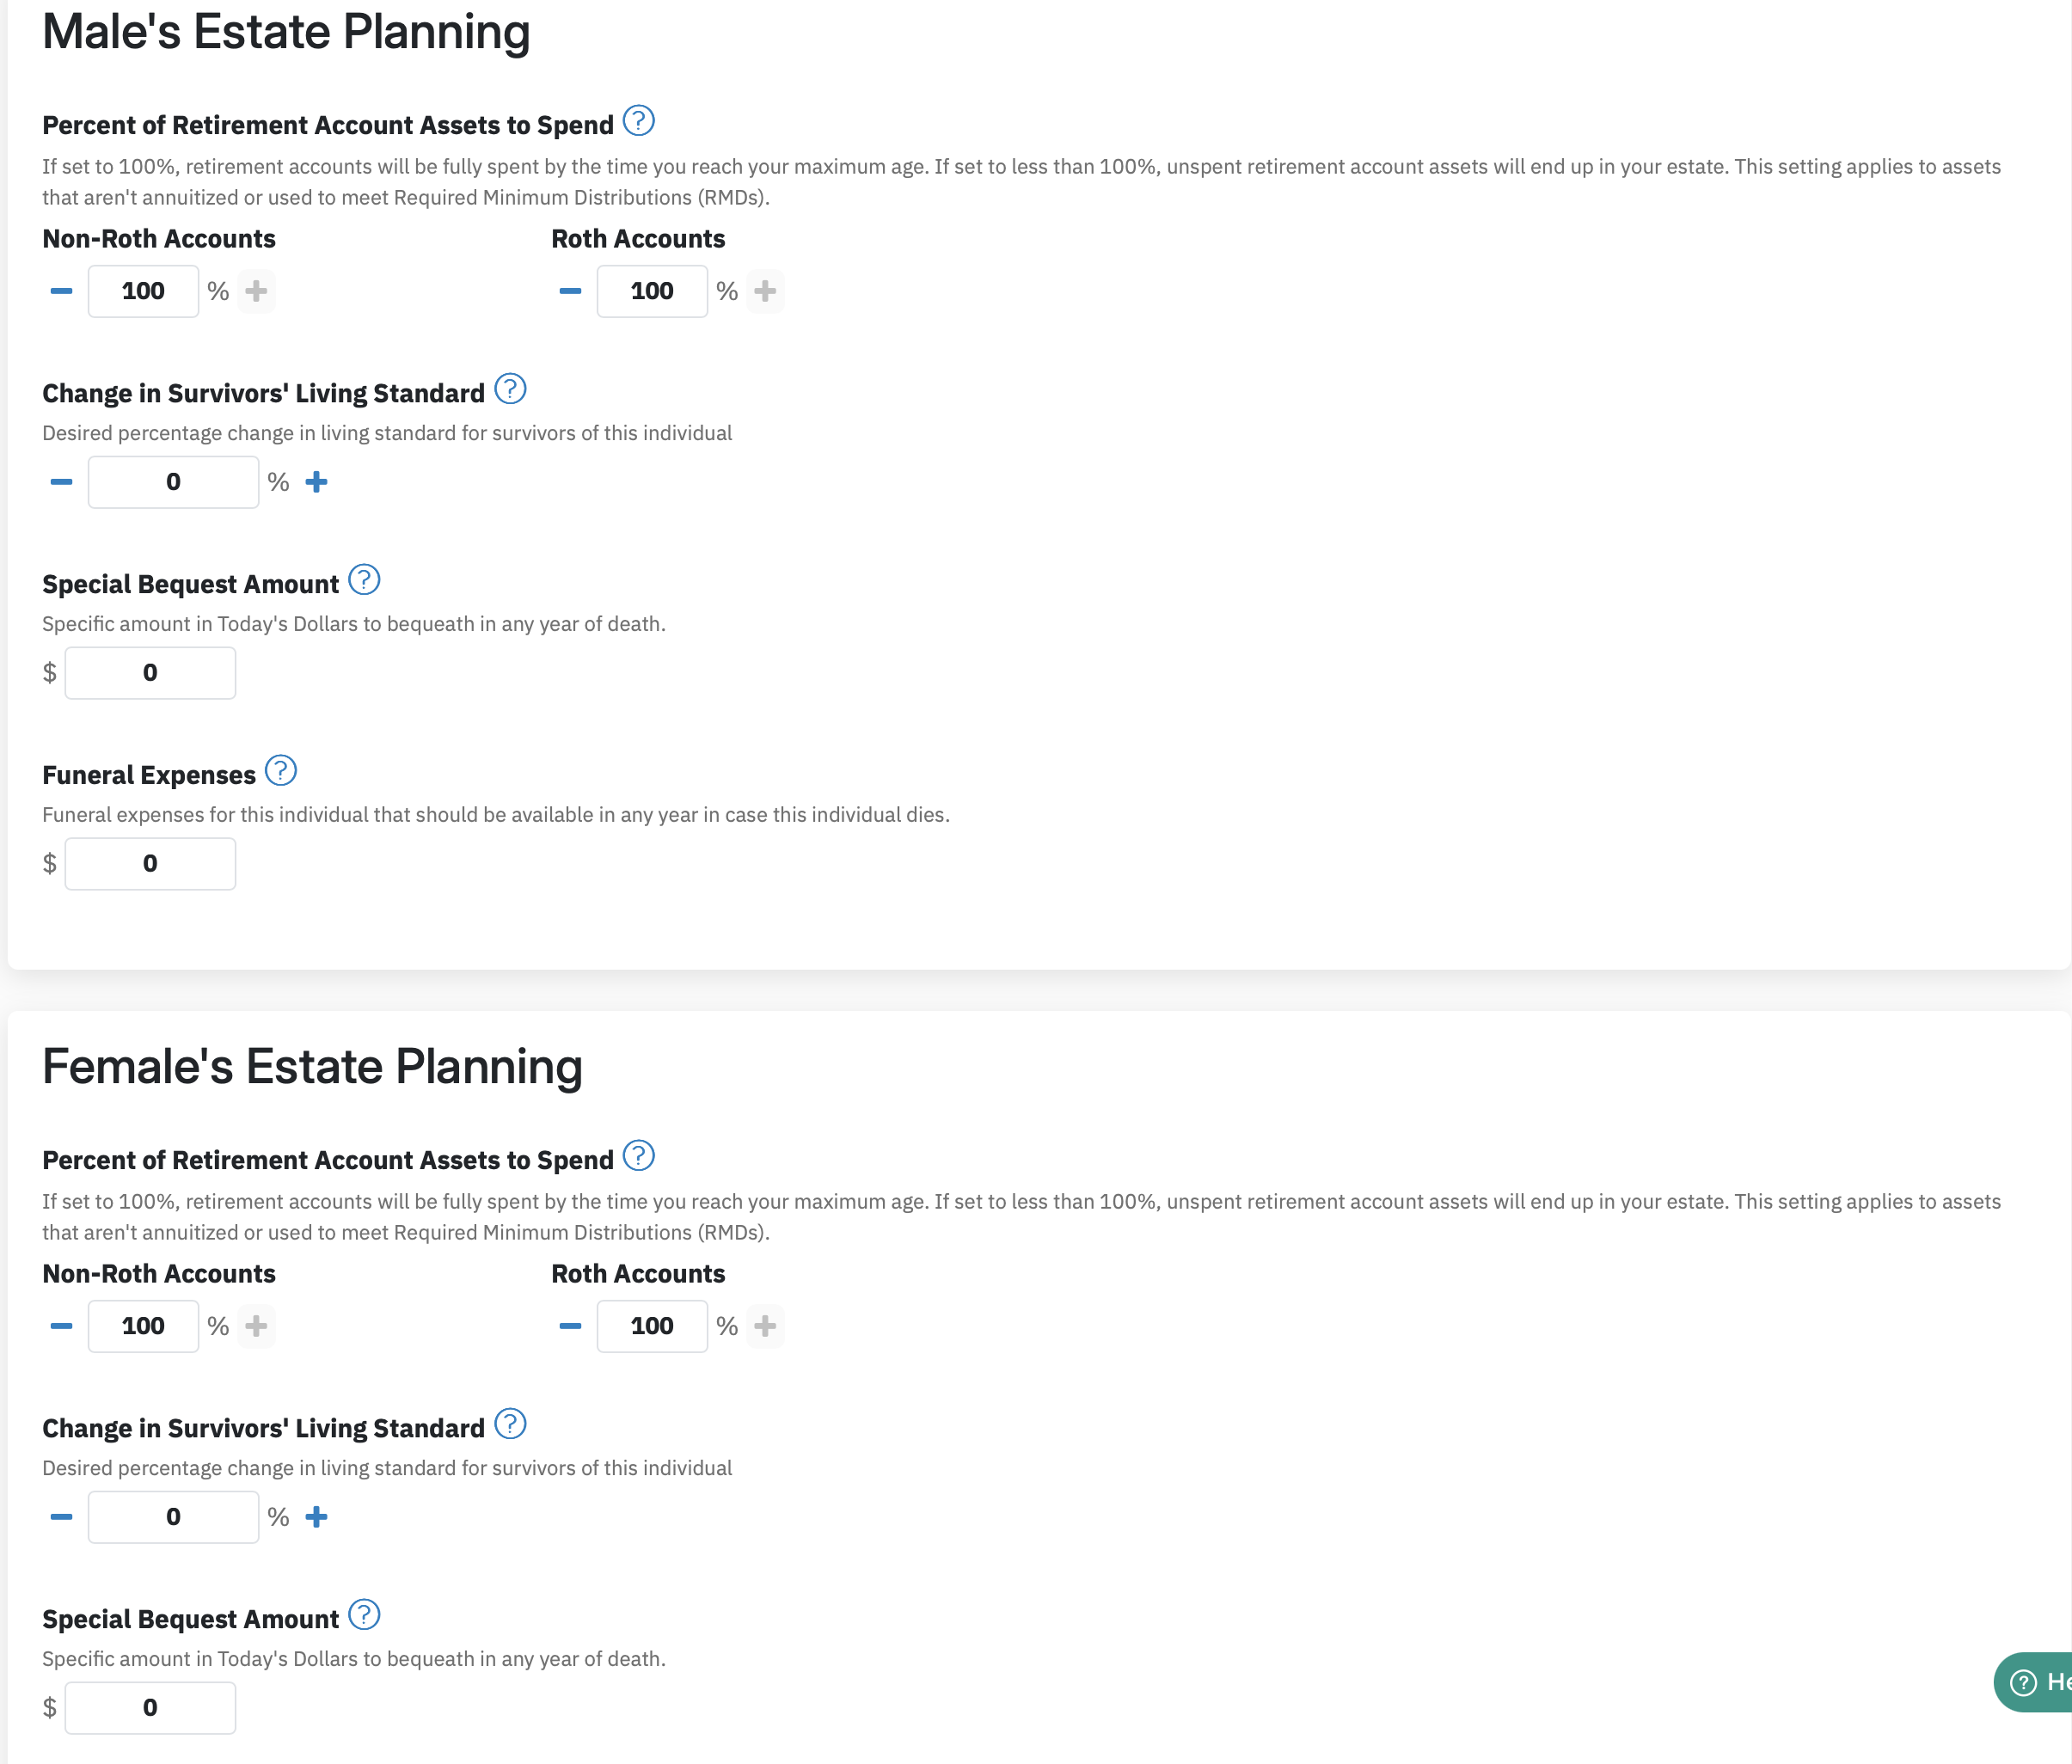This screenshot has height=1764, width=2072.
Task: Decrease Male's Survivors' Living Standard percentage
Action: point(61,482)
